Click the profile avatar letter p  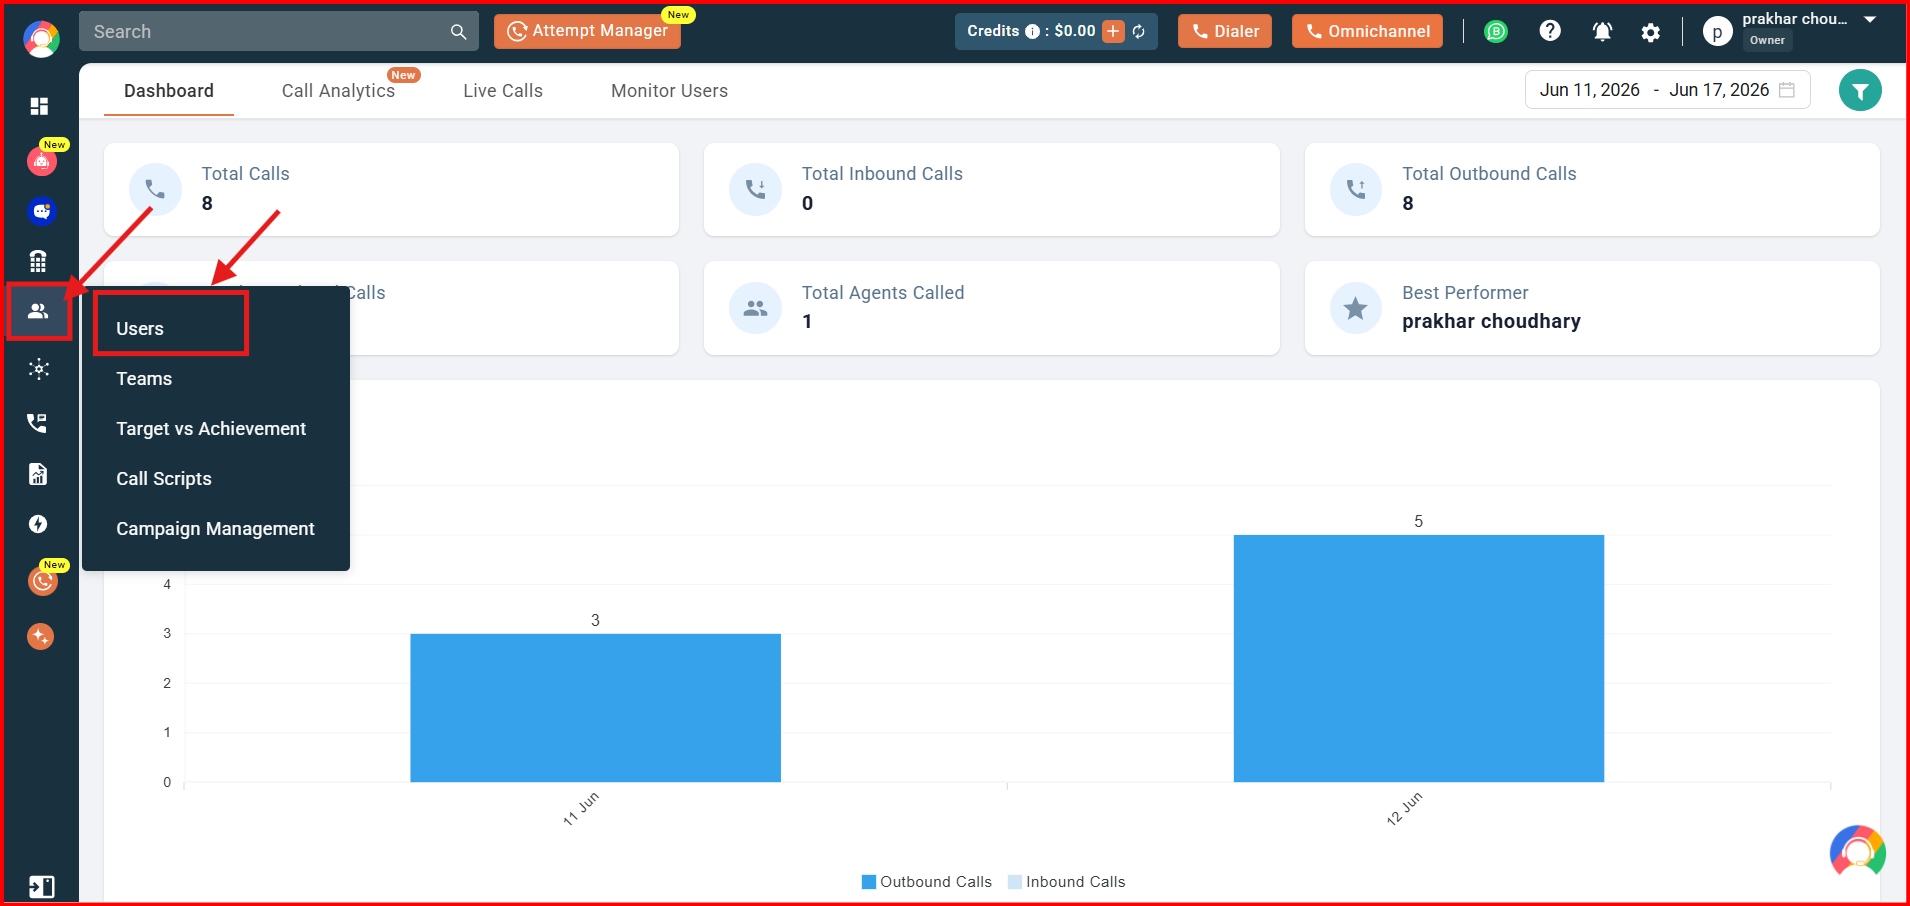1717,32
